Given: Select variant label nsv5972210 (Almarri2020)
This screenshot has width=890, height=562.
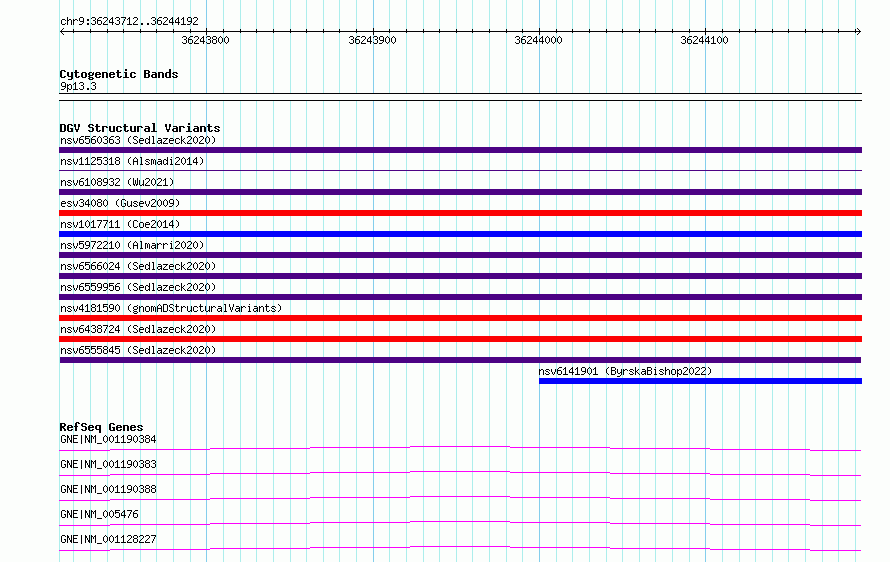Looking at the screenshot, I should point(132,245).
